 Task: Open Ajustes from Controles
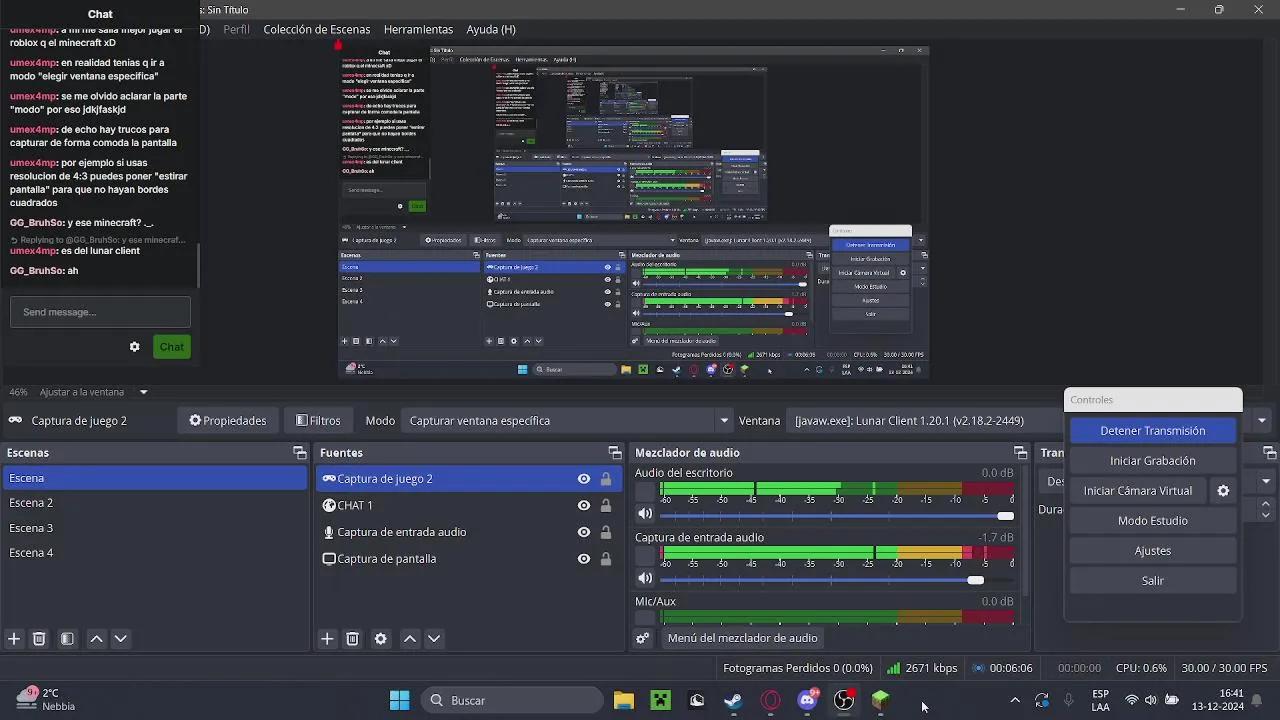point(1152,551)
